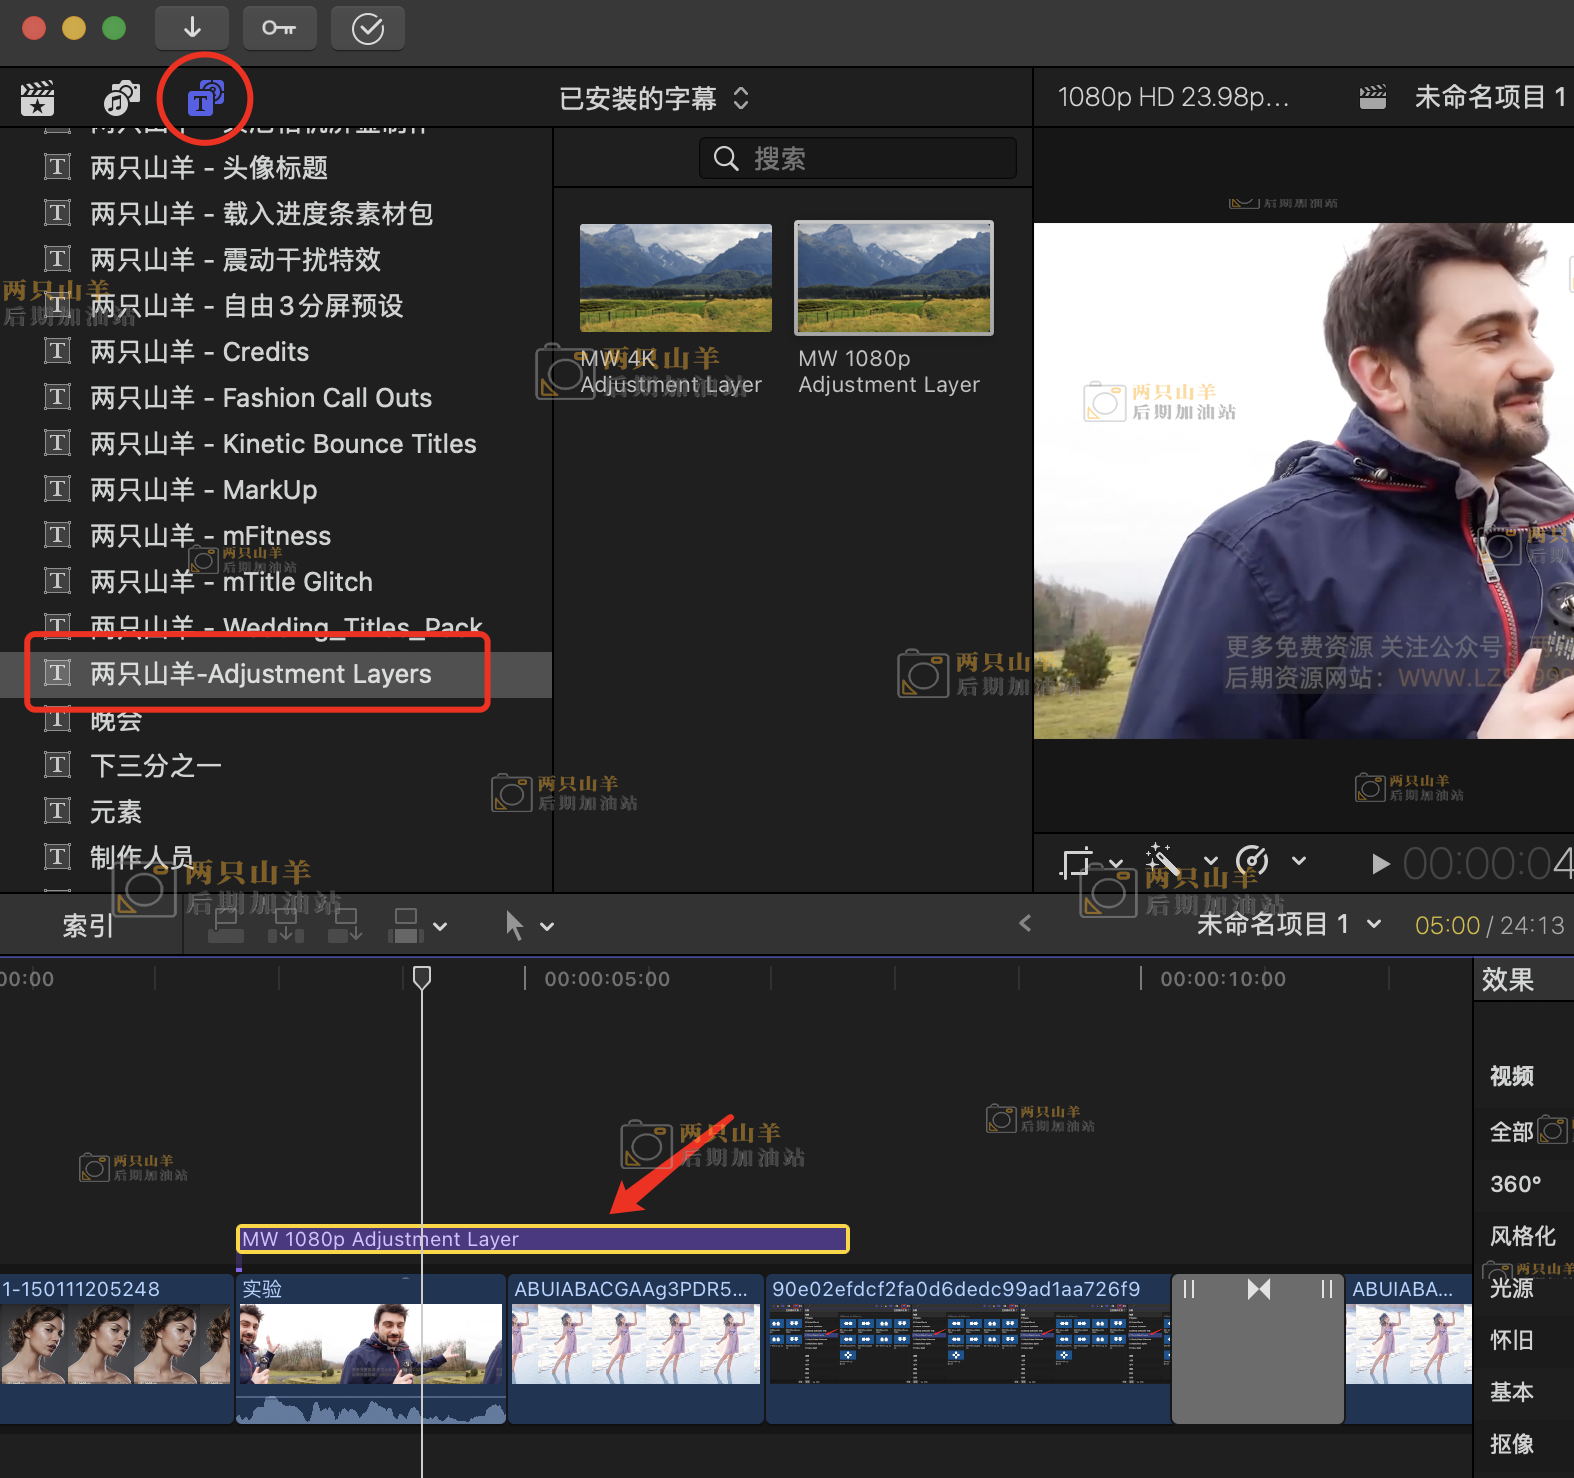Image resolution: width=1574 pixels, height=1478 pixels.
Task: Toggle the Photos and Audio sidebar
Action: click(x=121, y=98)
